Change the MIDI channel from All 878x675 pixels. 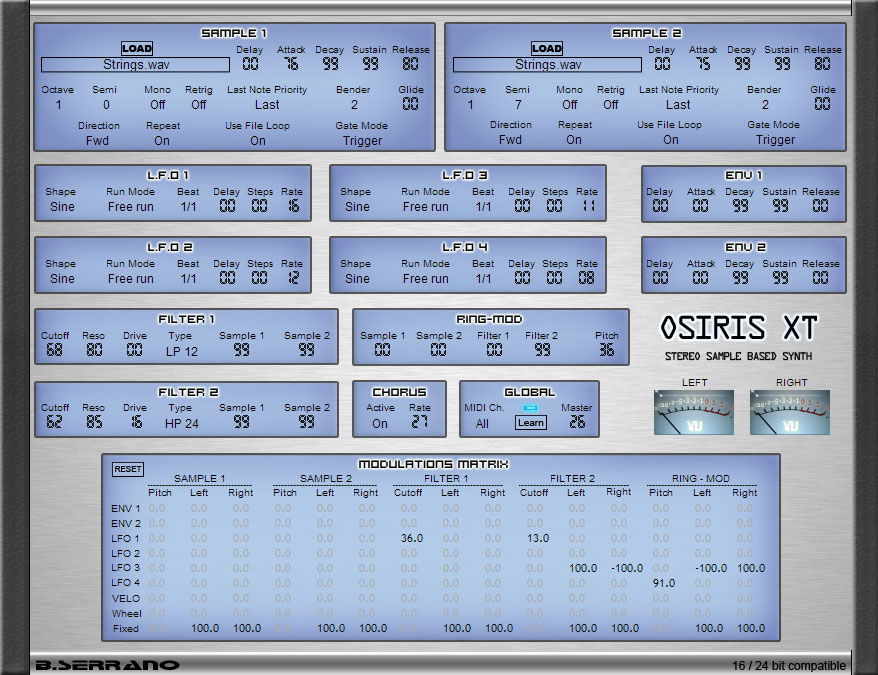click(483, 422)
